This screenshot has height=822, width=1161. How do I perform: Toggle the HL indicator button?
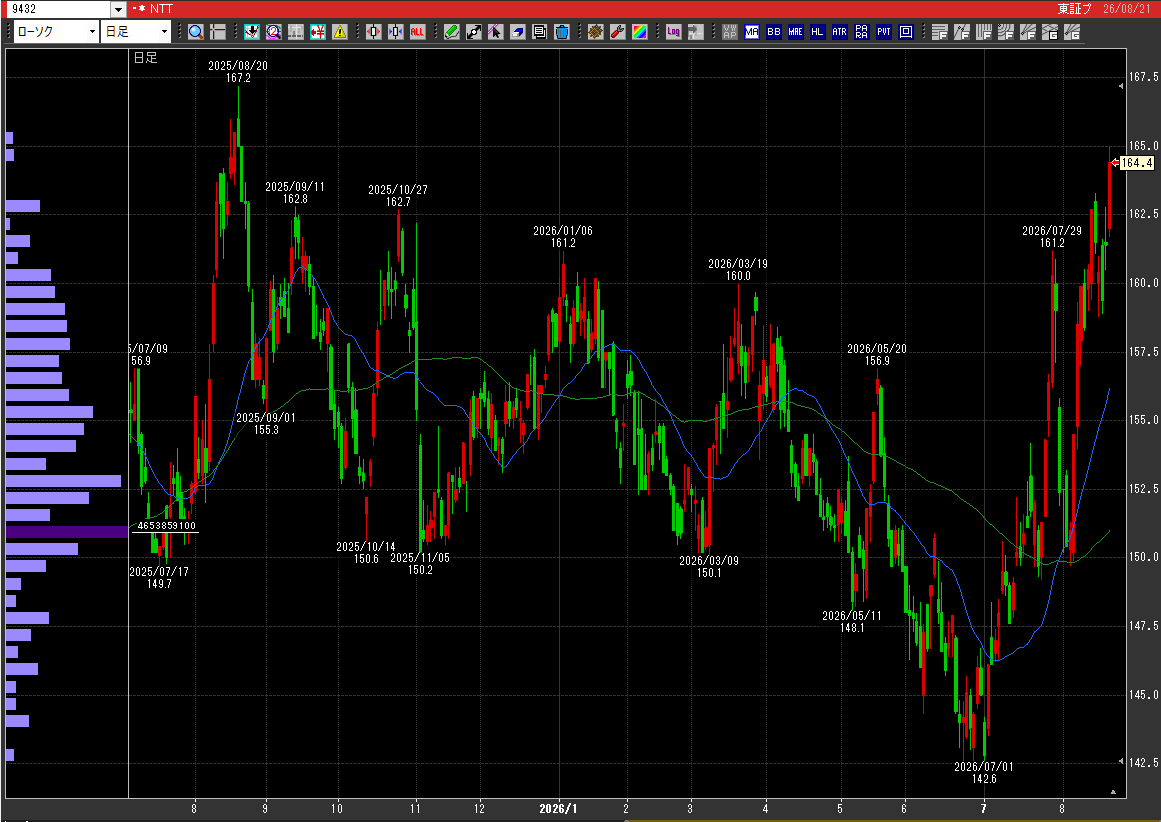click(x=817, y=32)
